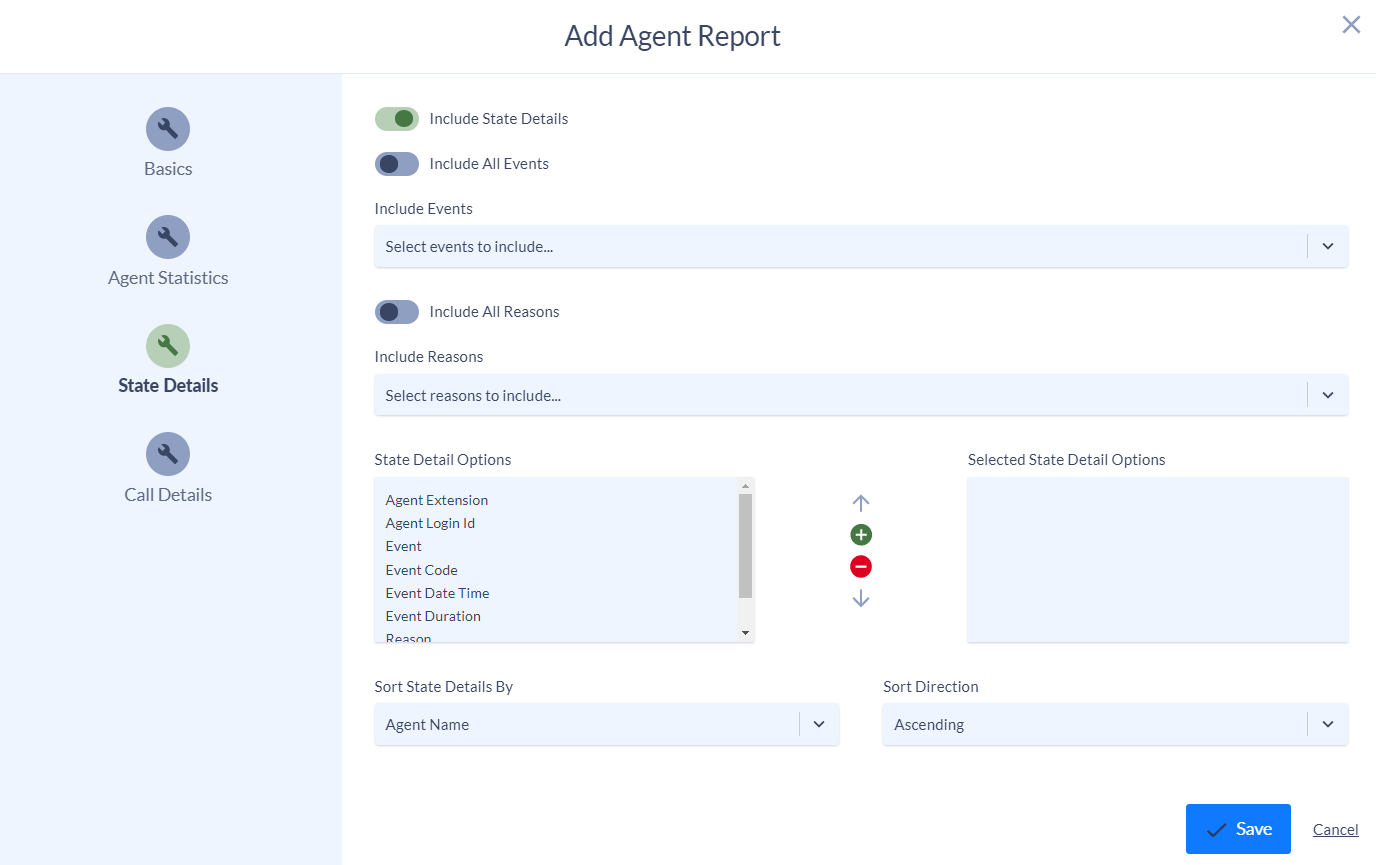1376x865 pixels.
Task: Open the events to include dropdown
Action: pos(1328,246)
